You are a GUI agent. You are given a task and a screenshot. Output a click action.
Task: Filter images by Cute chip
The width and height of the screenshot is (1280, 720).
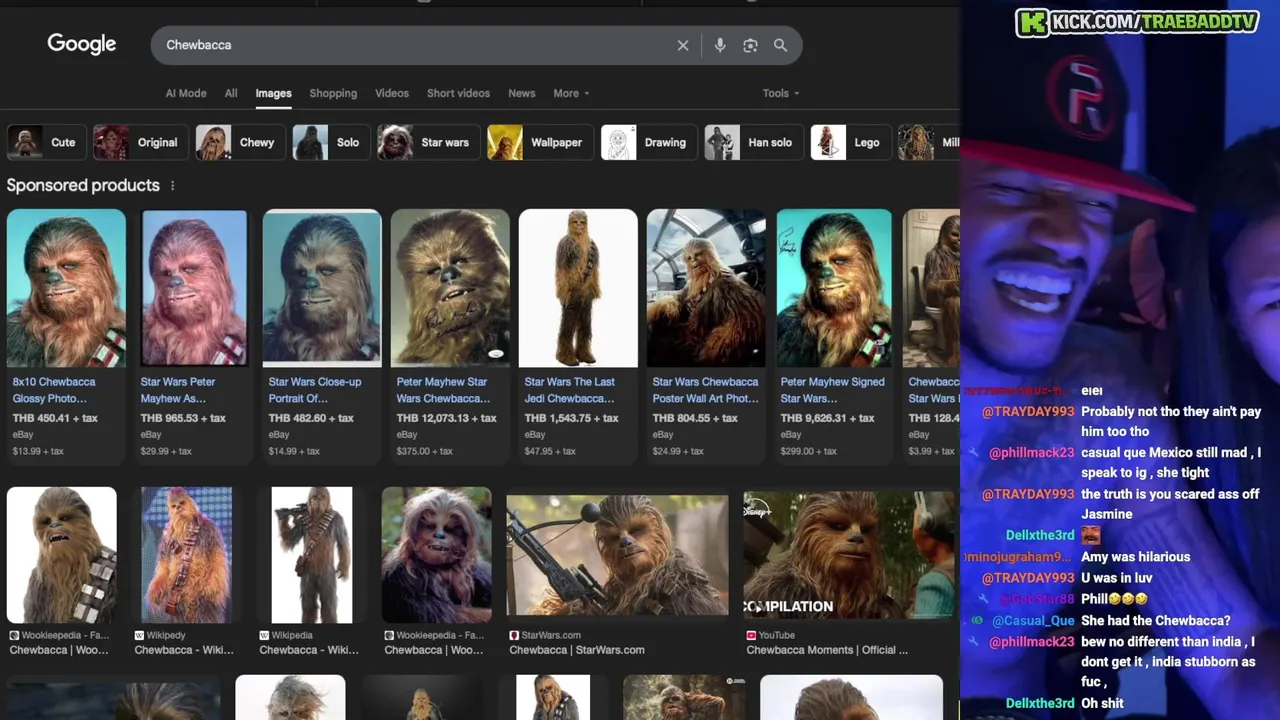point(45,142)
